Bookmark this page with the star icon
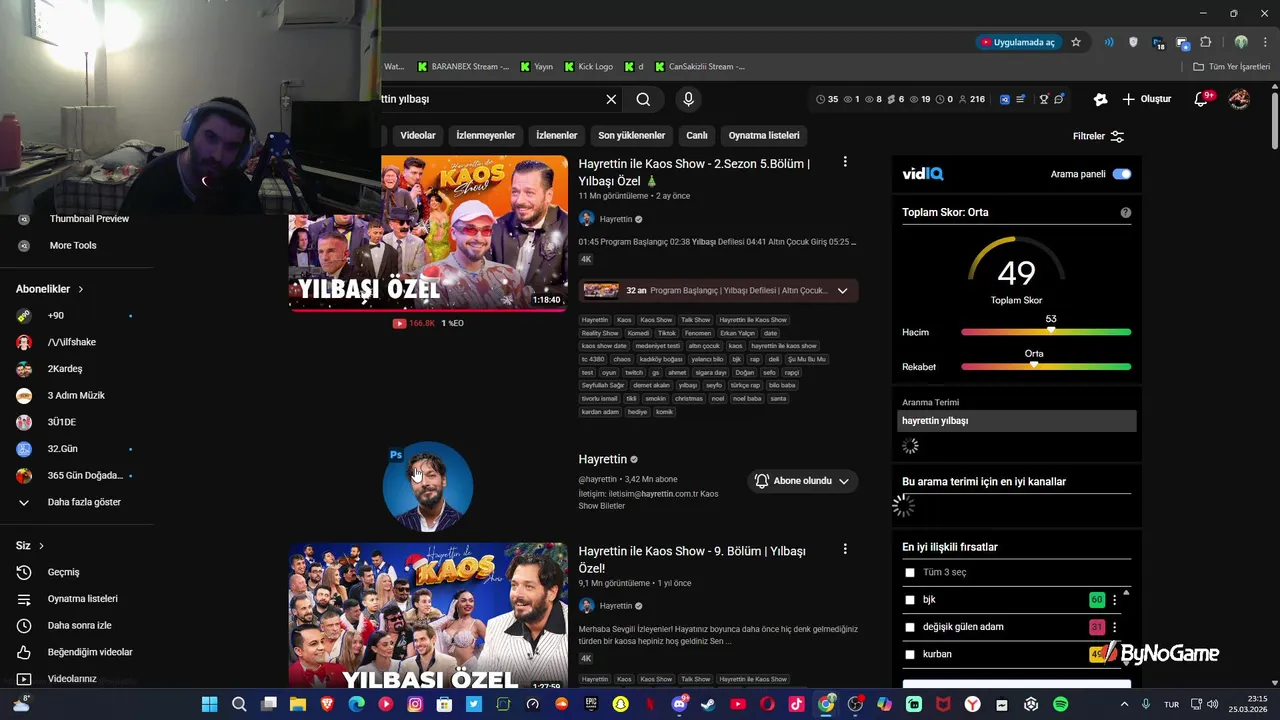Viewport: 1280px width, 720px height. [1076, 42]
